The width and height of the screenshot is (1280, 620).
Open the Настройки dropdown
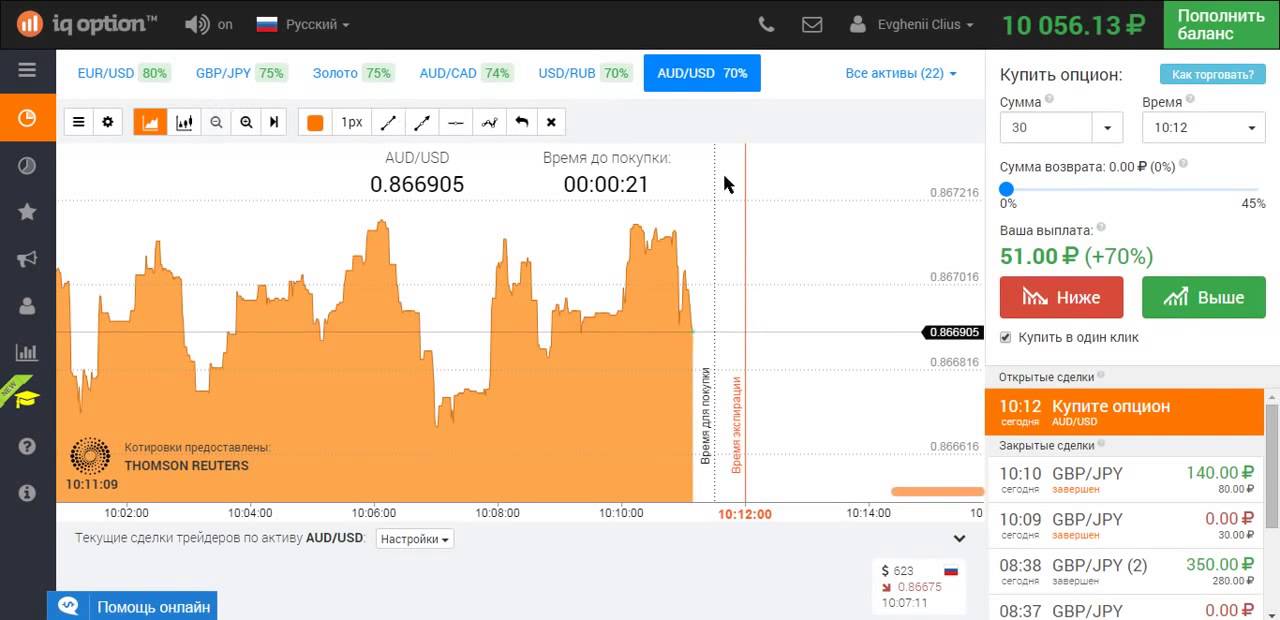tap(414, 538)
